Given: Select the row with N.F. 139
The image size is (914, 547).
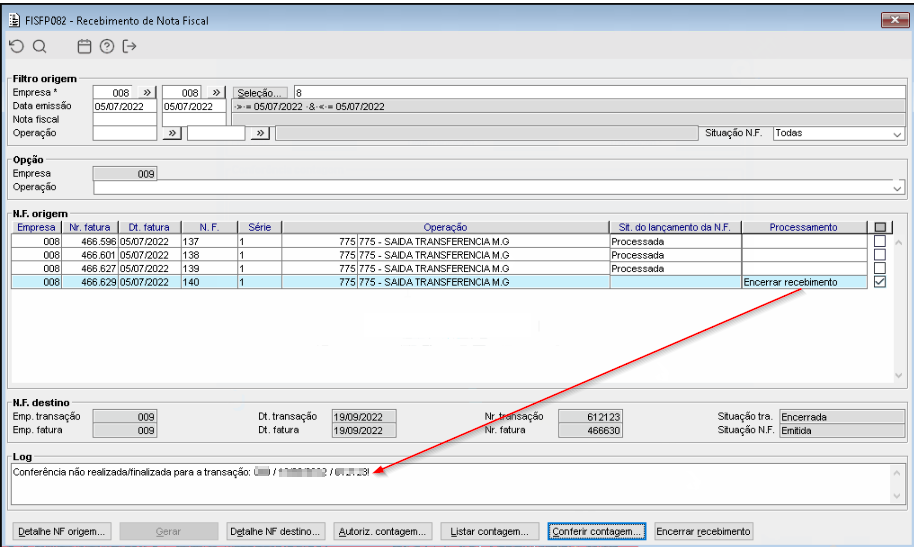Looking at the screenshot, I should click(438, 268).
